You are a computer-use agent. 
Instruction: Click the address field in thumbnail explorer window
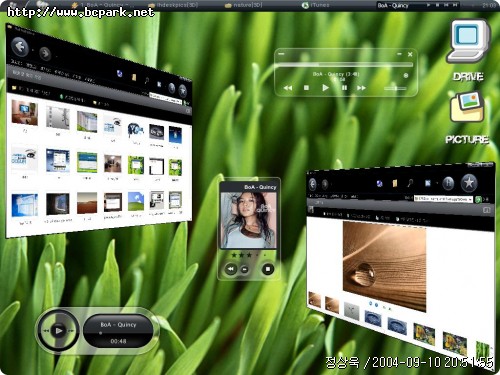click(166, 98)
